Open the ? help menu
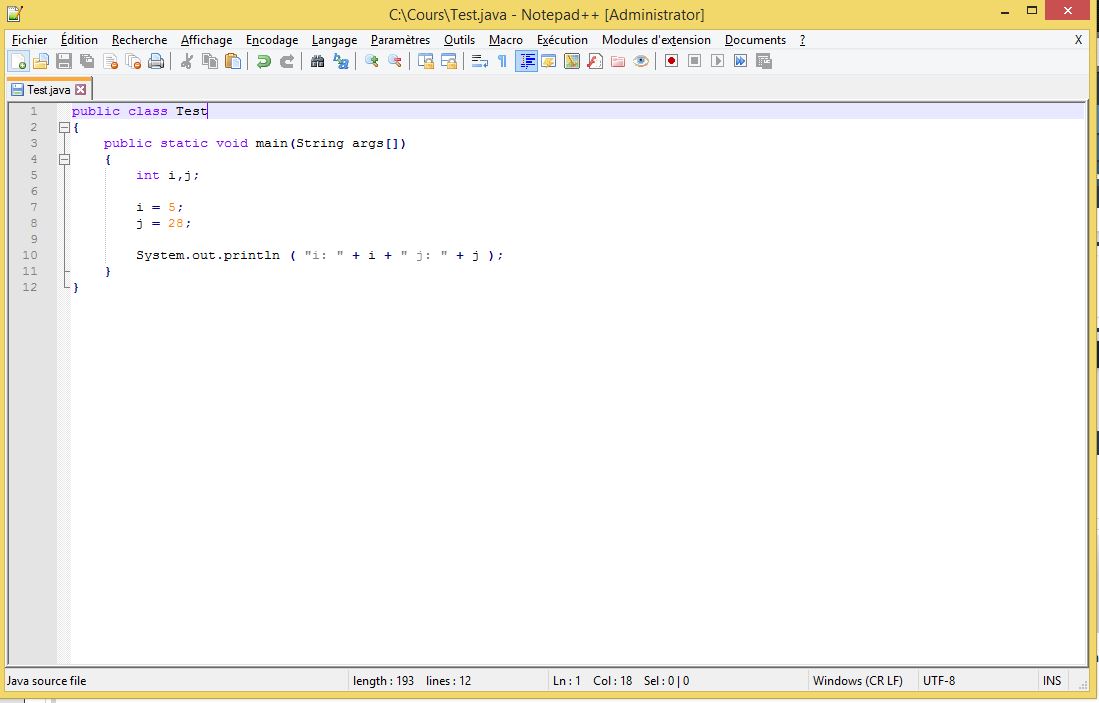 coord(802,40)
